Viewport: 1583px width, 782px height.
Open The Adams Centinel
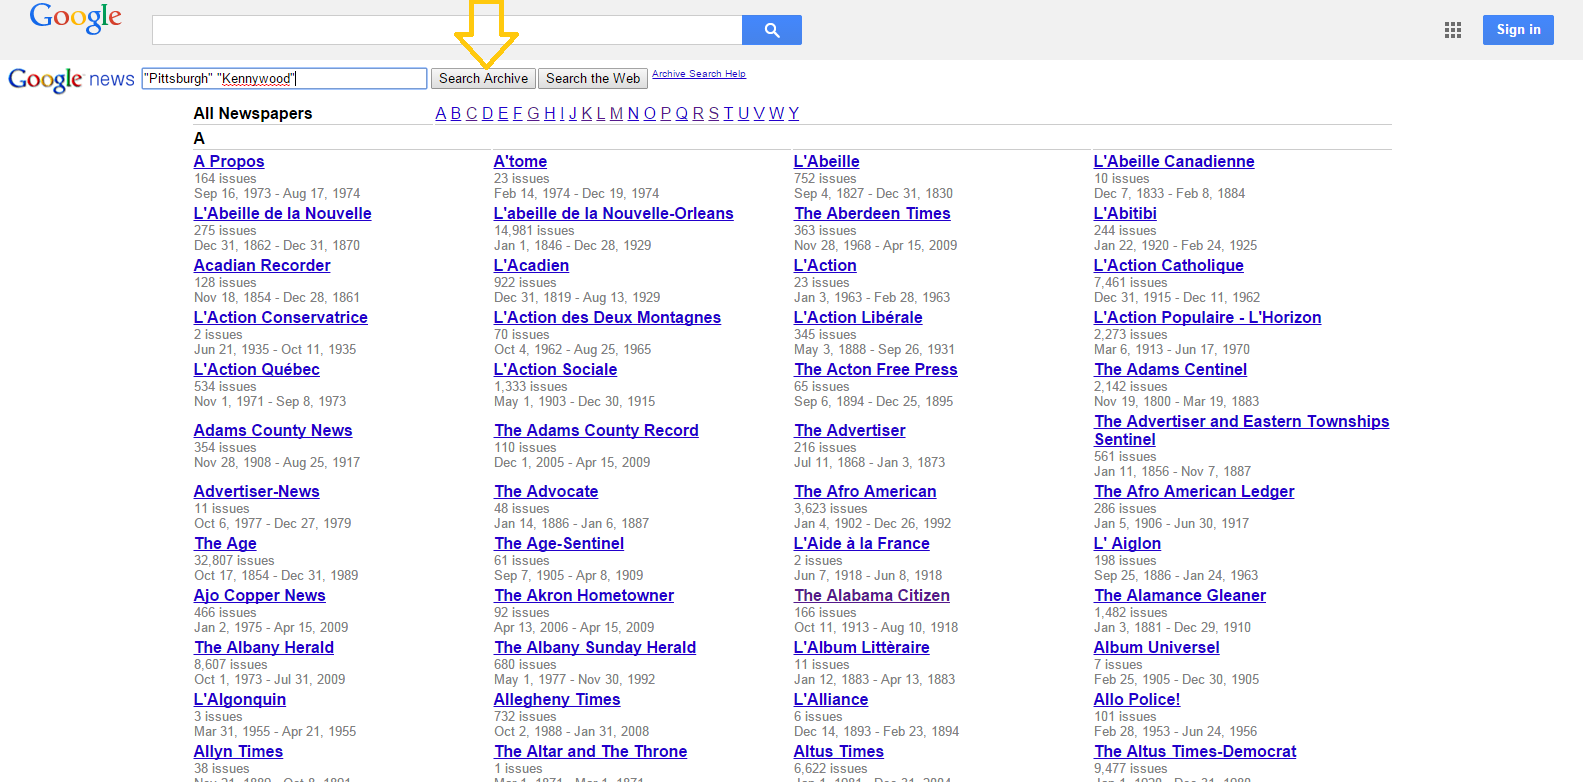1171,370
